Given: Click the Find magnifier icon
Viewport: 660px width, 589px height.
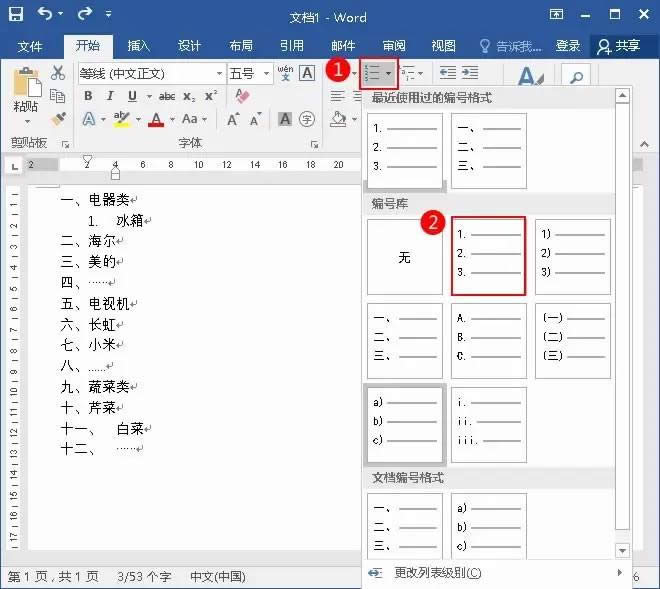Looking at the screenshot, I should (575, 77).
